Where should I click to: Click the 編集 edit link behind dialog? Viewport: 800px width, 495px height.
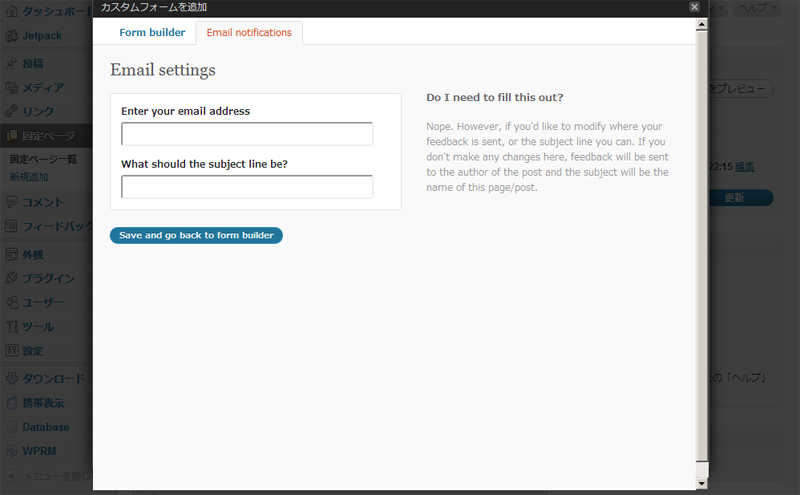744,167
